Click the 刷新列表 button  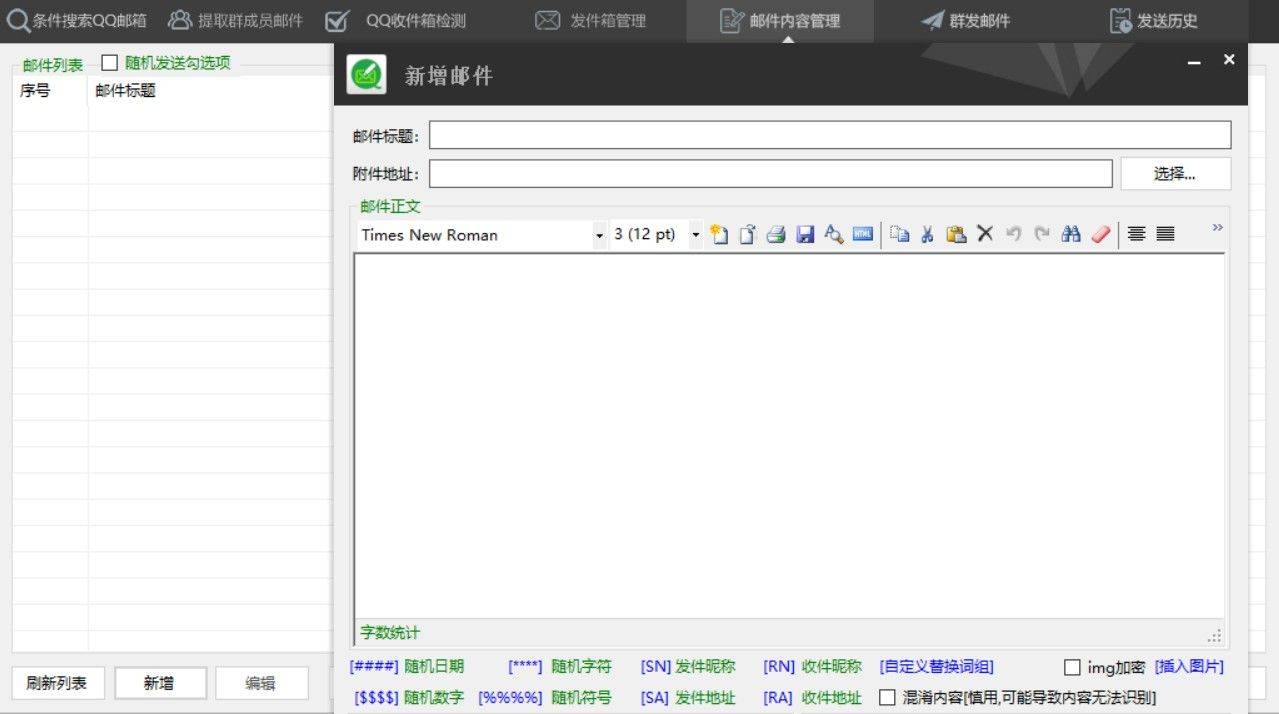[x=57, y=683]
